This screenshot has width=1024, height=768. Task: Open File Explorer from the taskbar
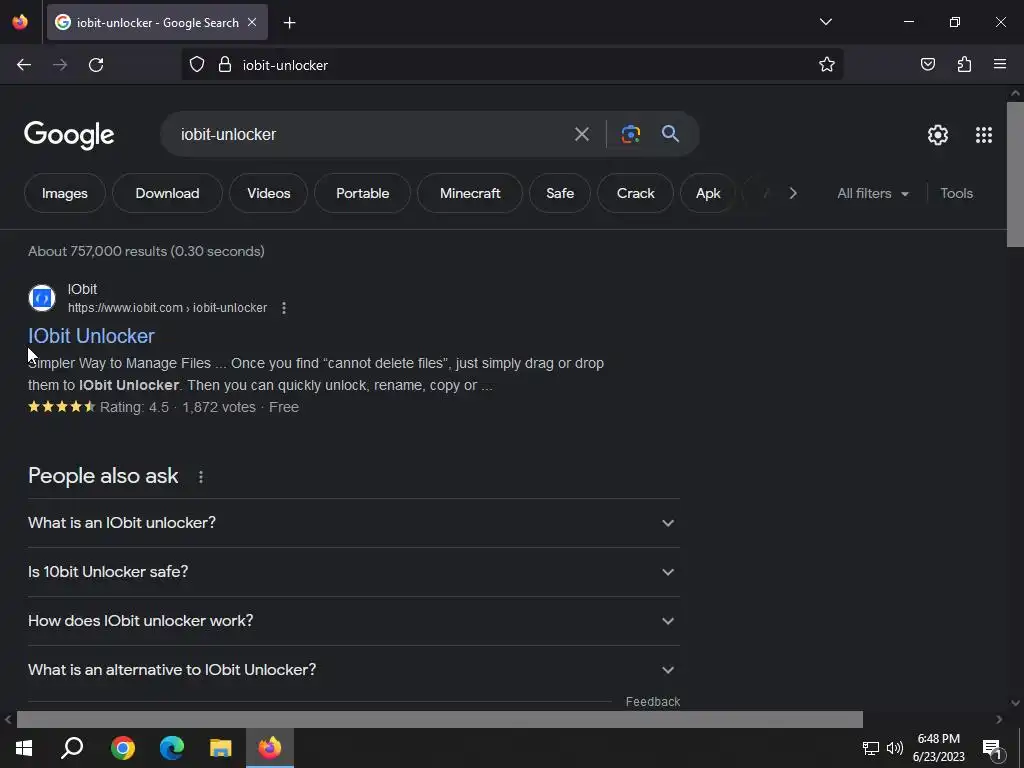[x=221, y=748]
